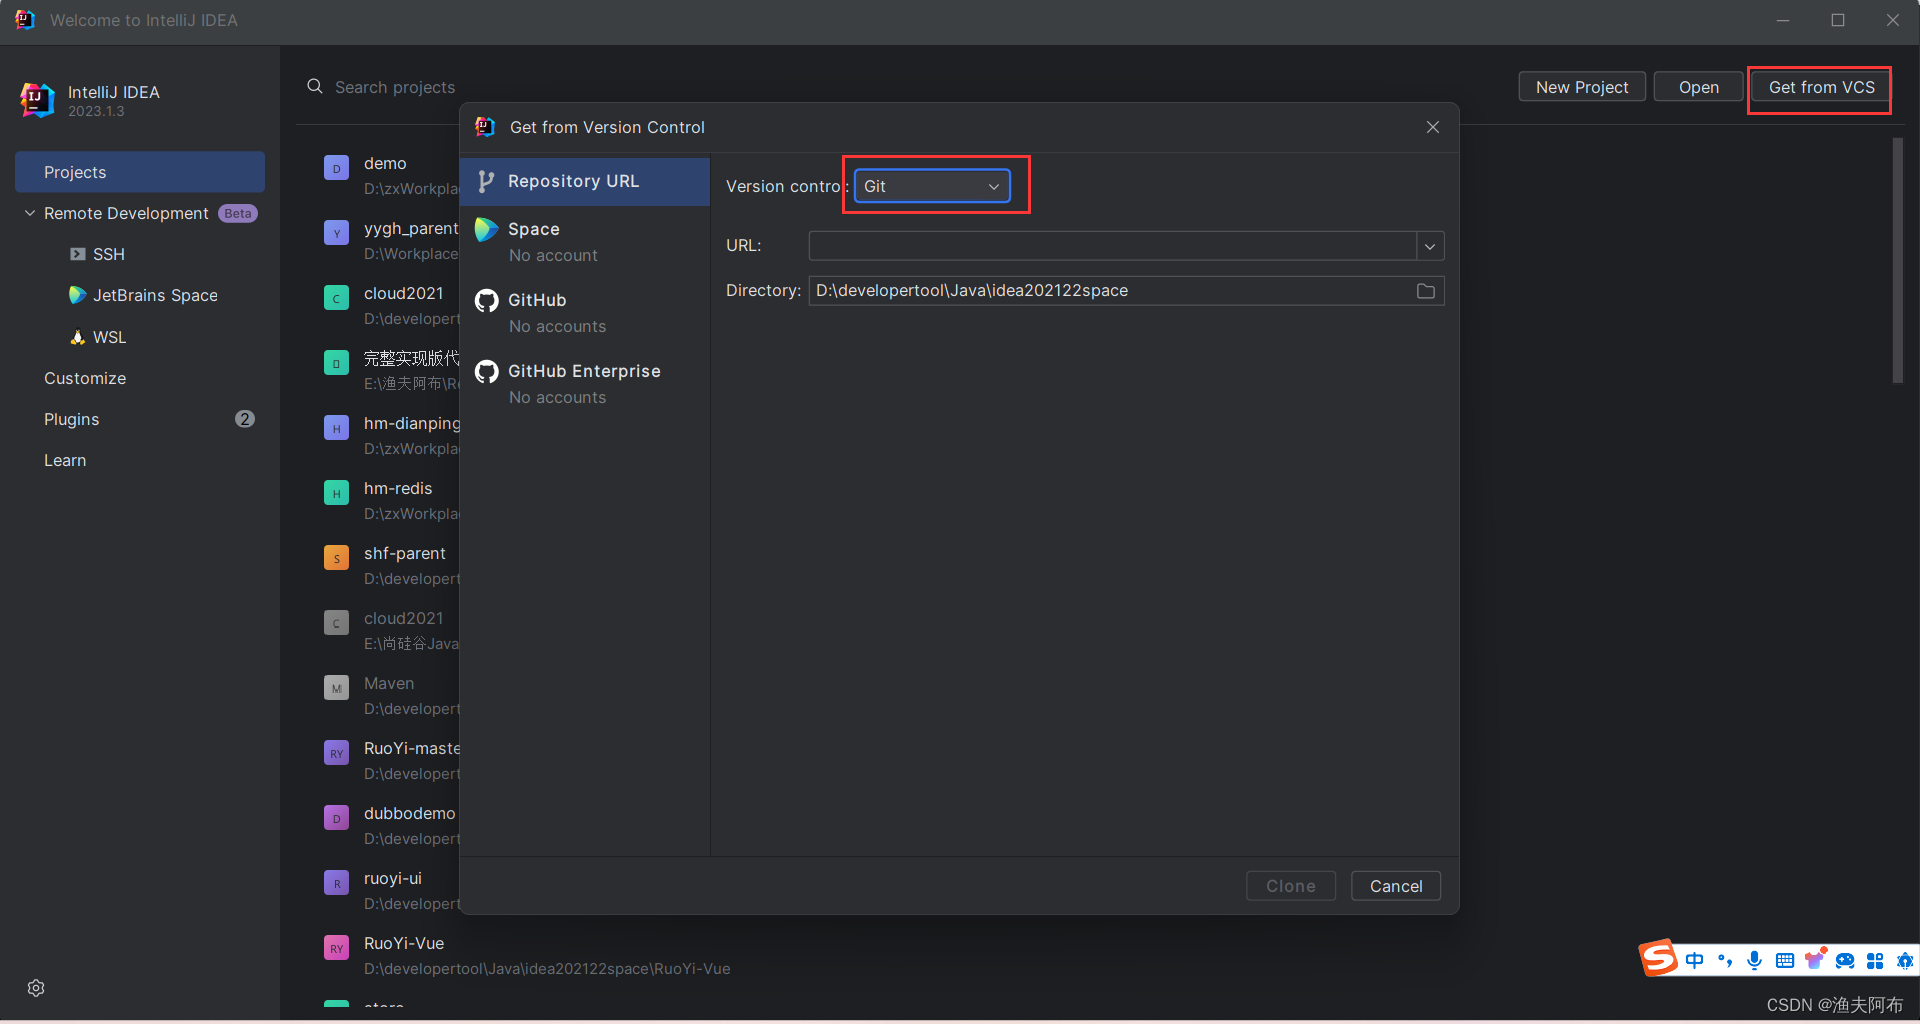Click the GitHub Enterprise octocat icon
The image size is (1920, 1024).
coord(487,371)
